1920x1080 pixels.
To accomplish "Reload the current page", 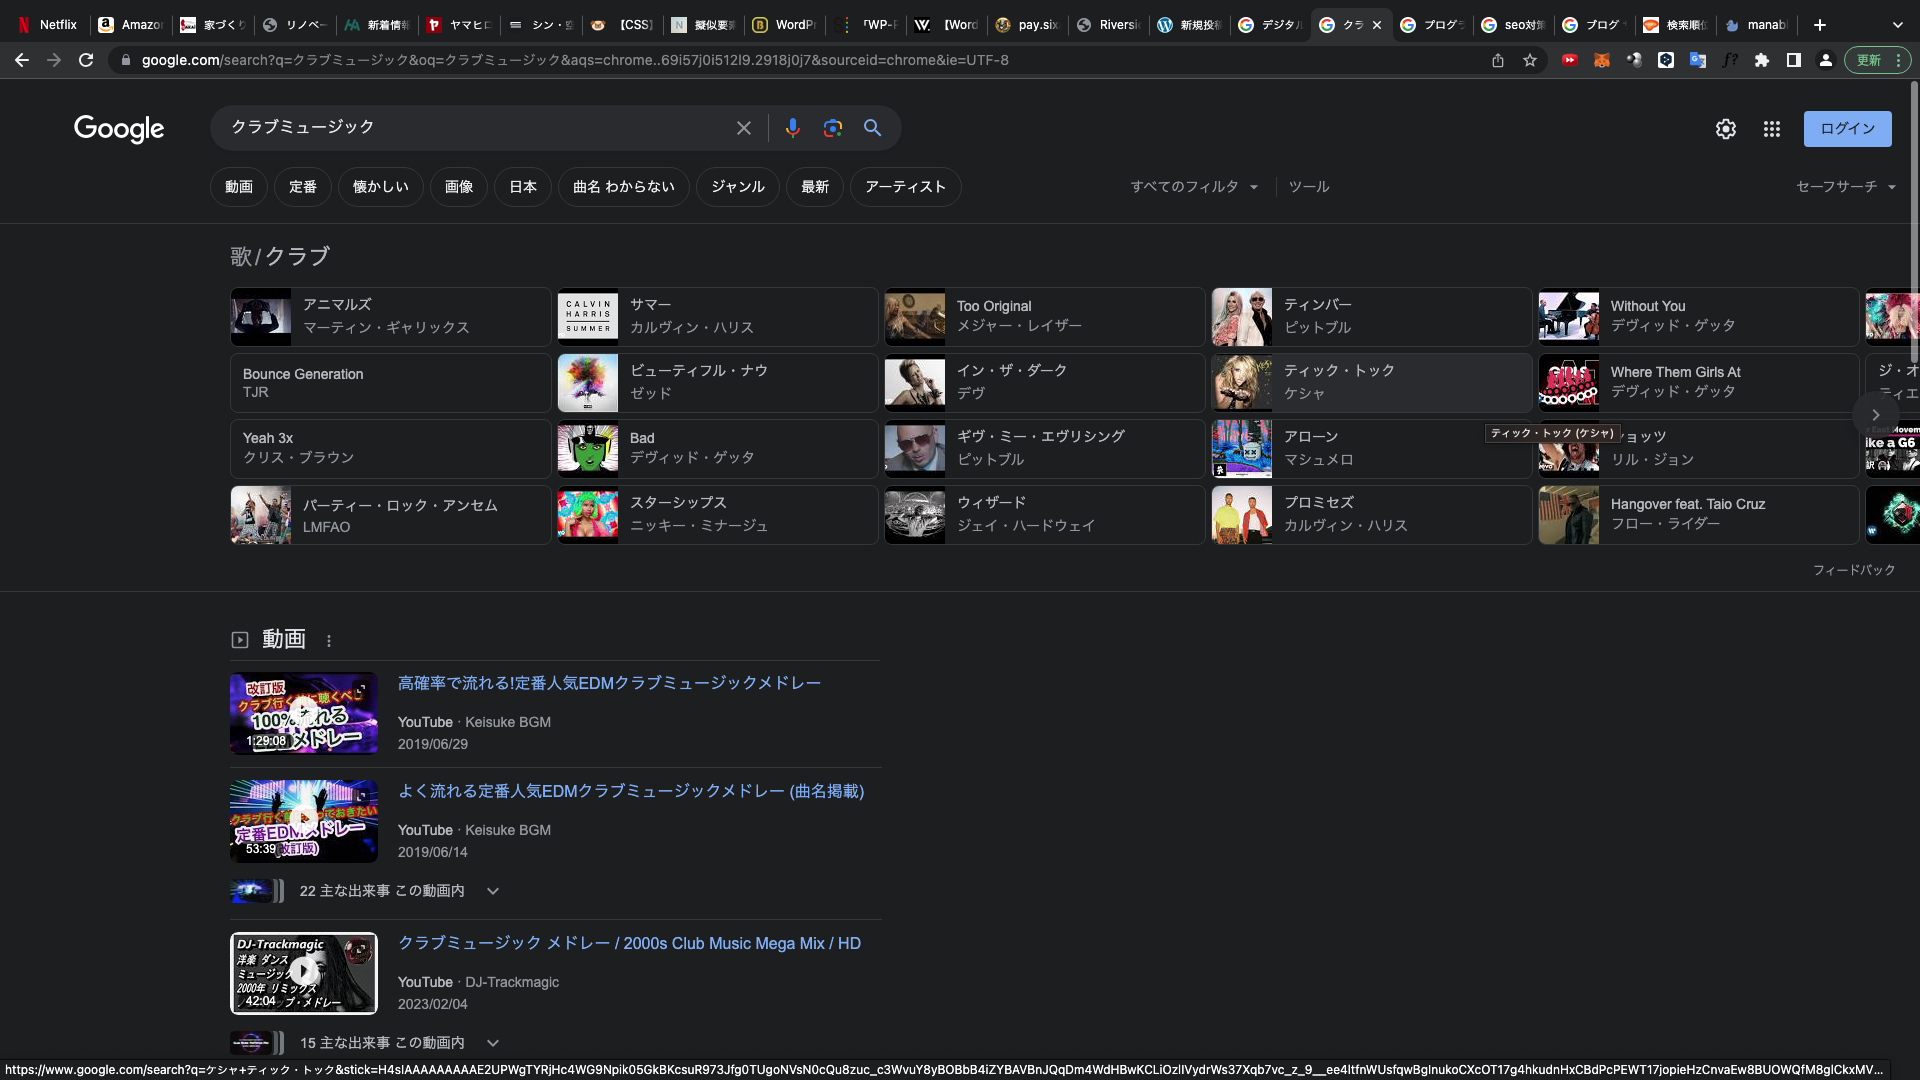I will pos(86,60).
